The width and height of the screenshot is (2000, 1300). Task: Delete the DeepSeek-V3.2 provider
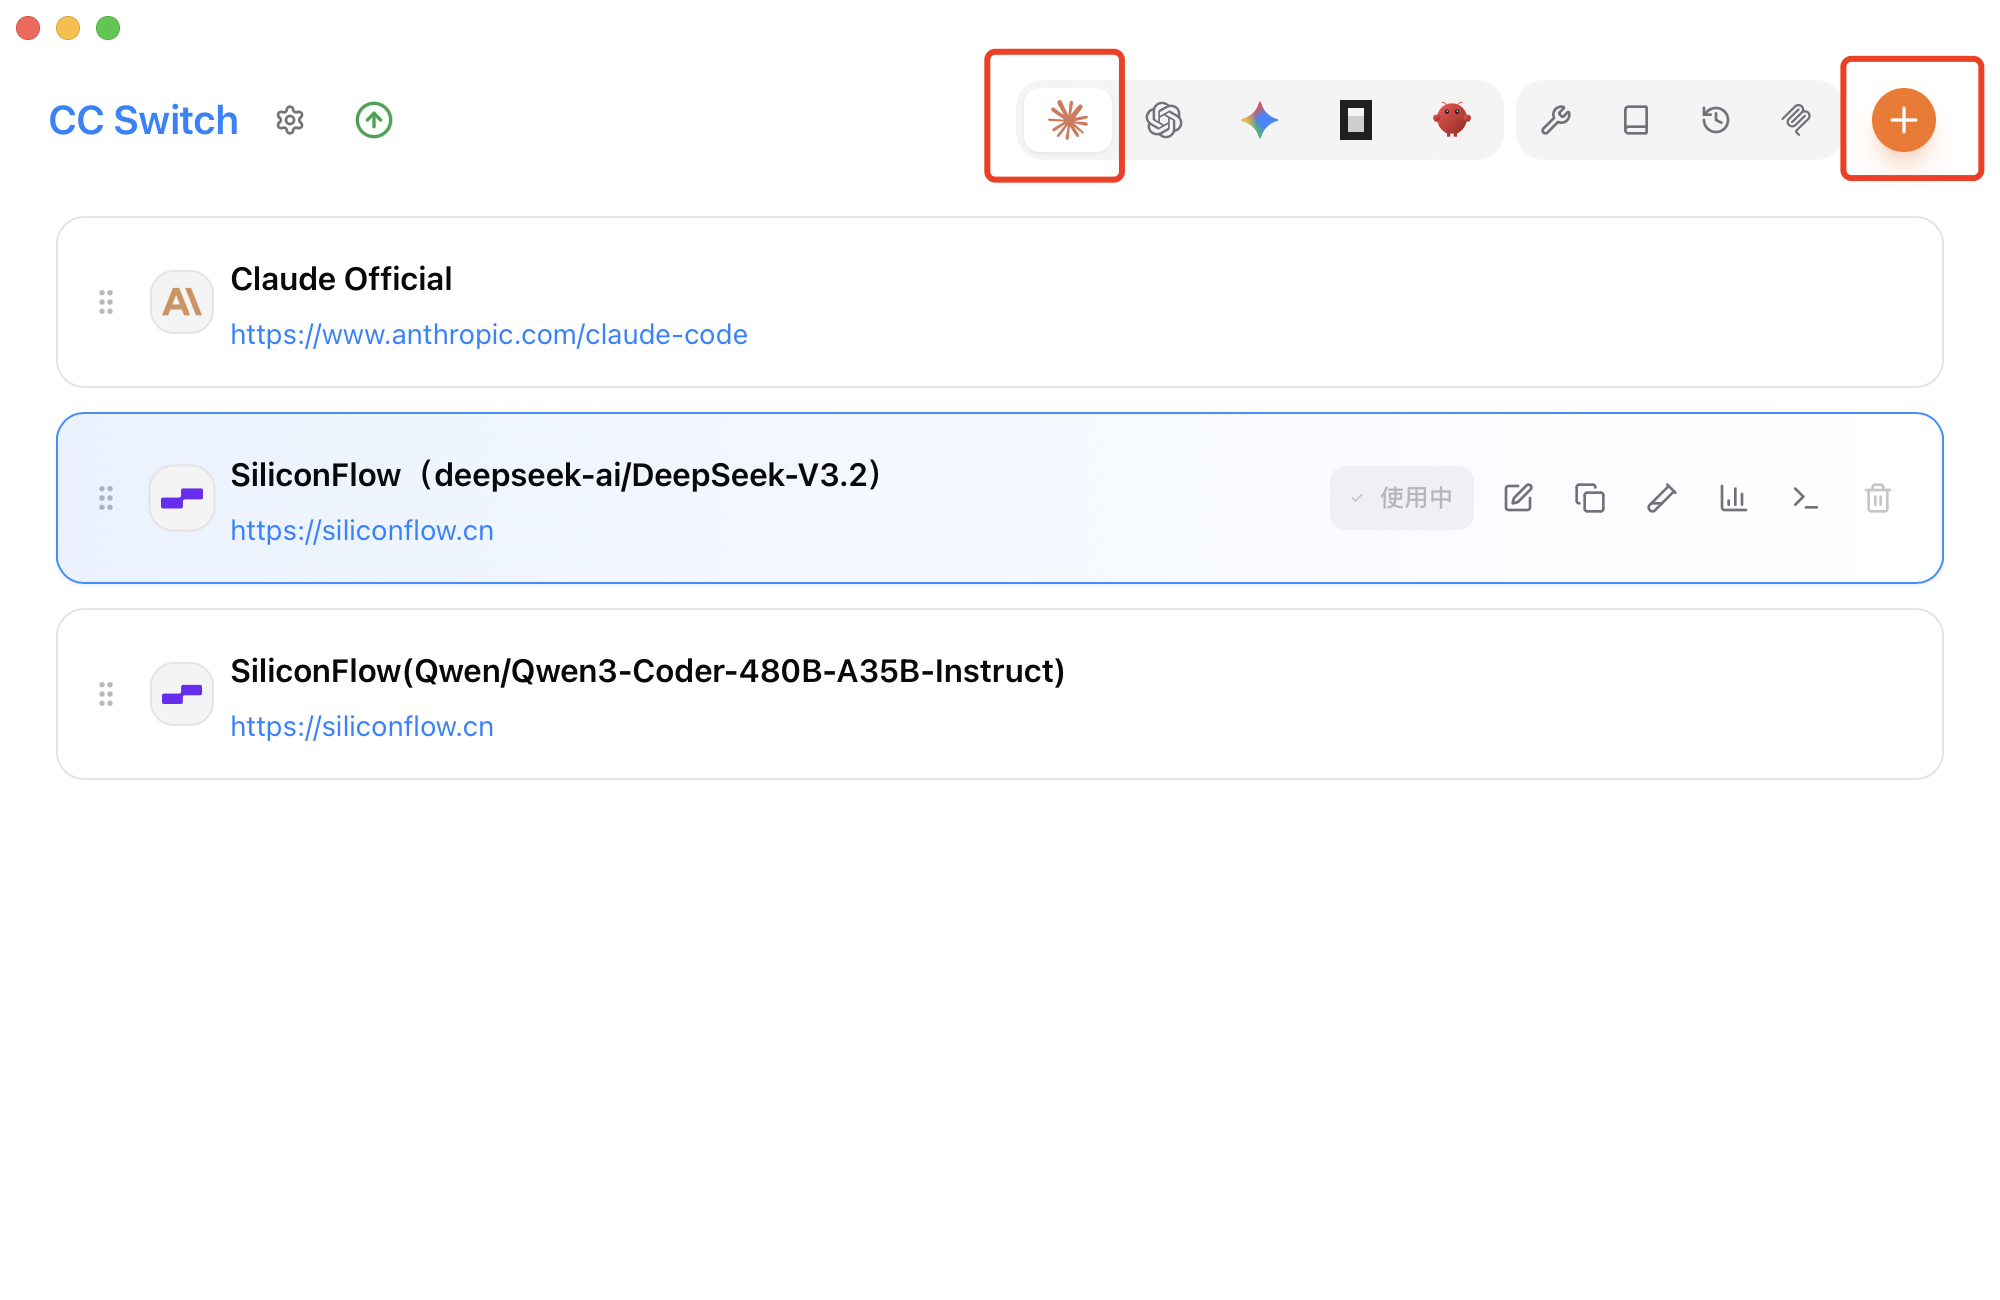1878,498
